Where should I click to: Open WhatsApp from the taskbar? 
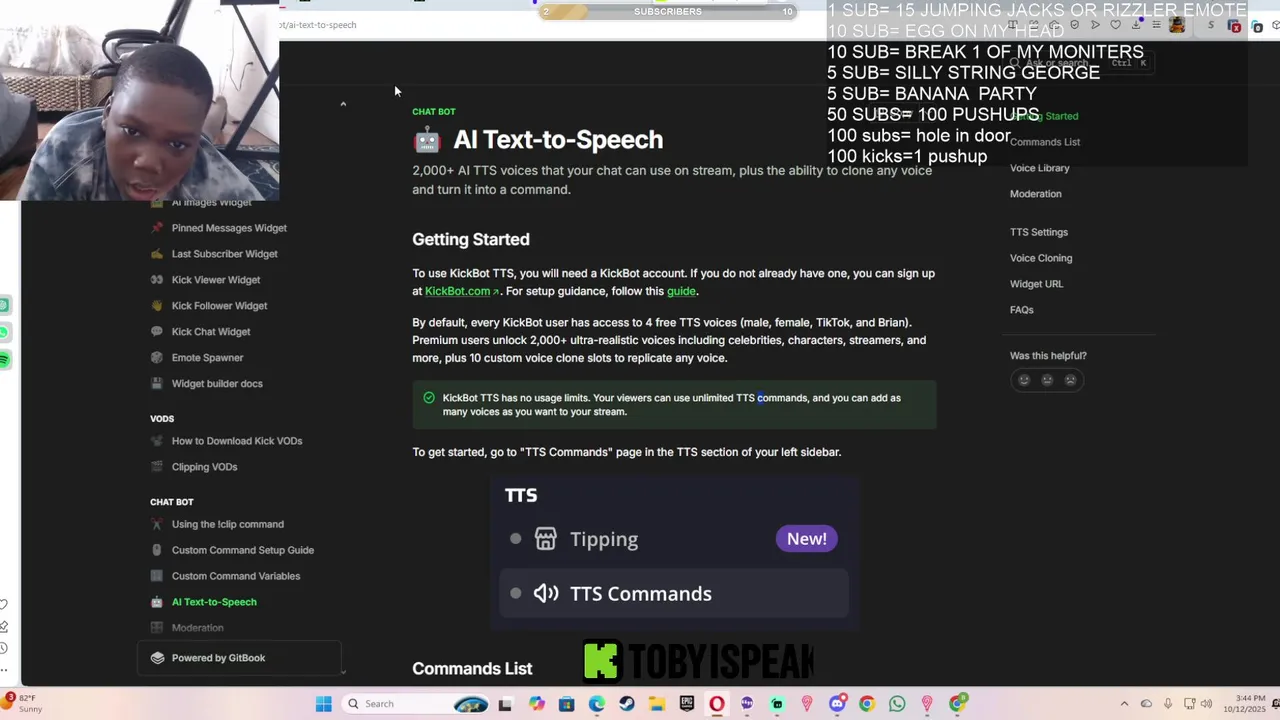(x=897, y=704)
